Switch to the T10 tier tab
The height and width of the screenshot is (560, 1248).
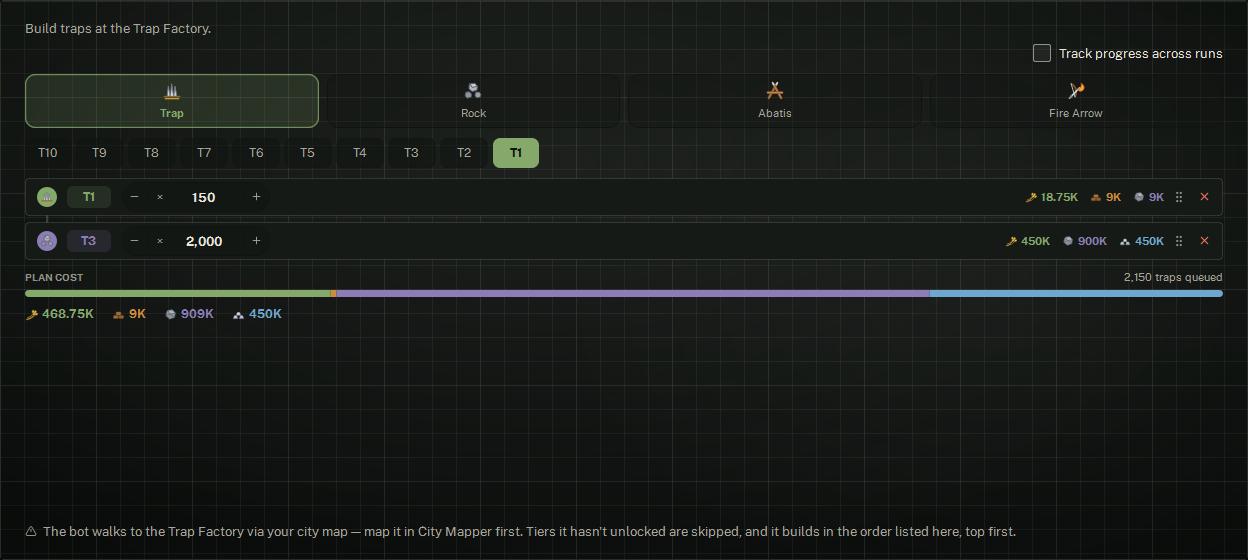point(48,153)
